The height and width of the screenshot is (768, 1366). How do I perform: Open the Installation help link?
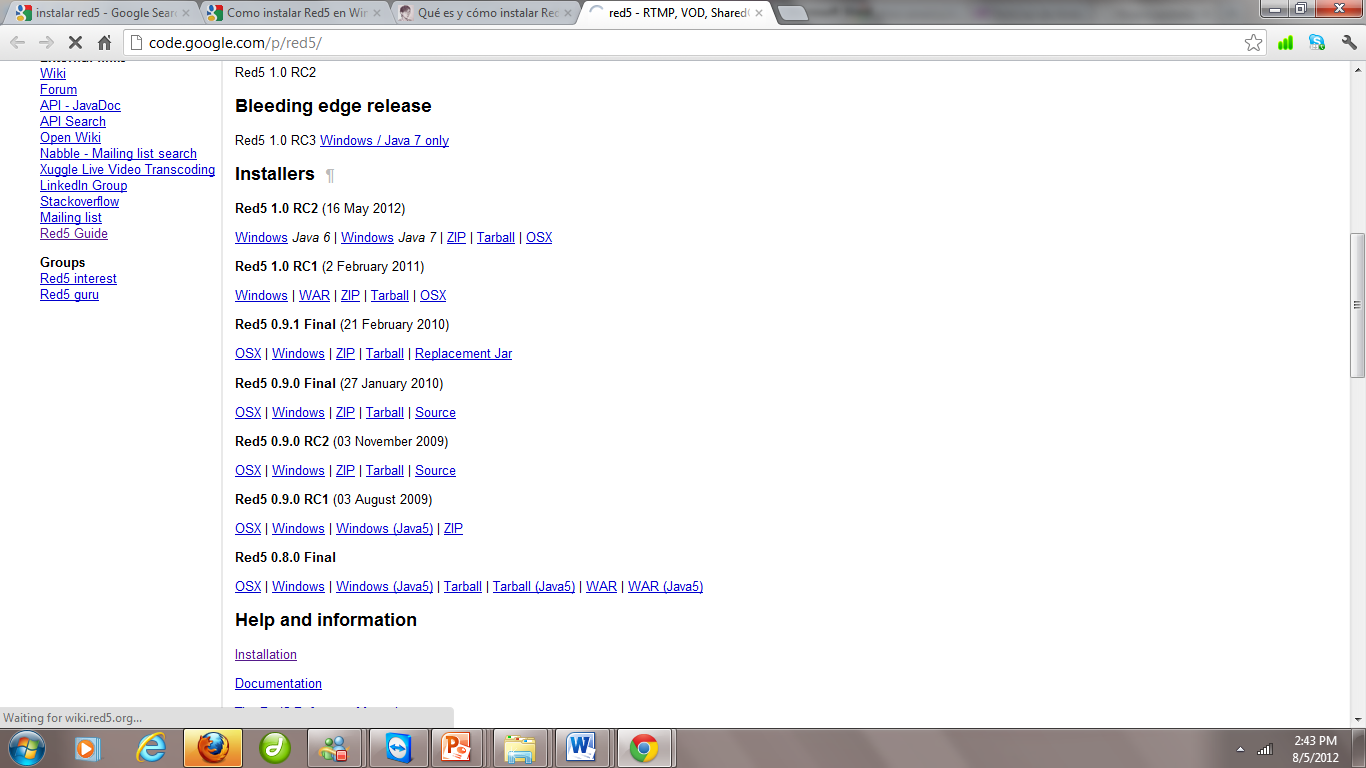click(266, 654)
